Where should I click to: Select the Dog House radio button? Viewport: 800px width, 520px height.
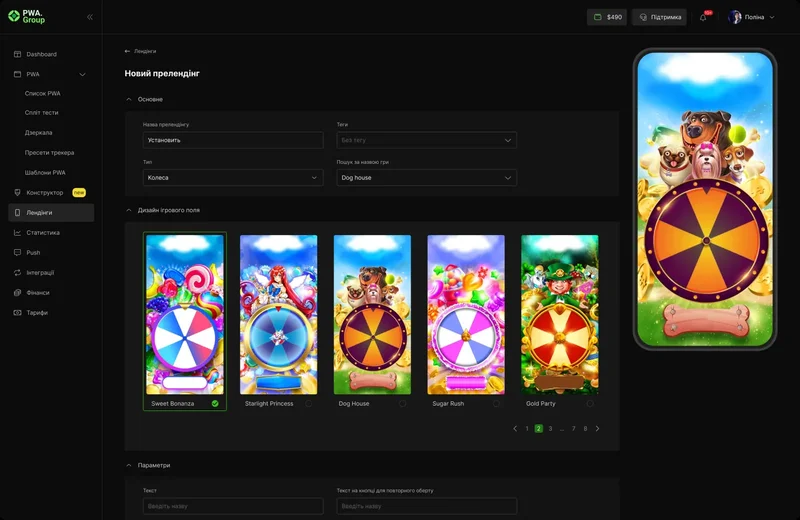(x=403, y=403)
